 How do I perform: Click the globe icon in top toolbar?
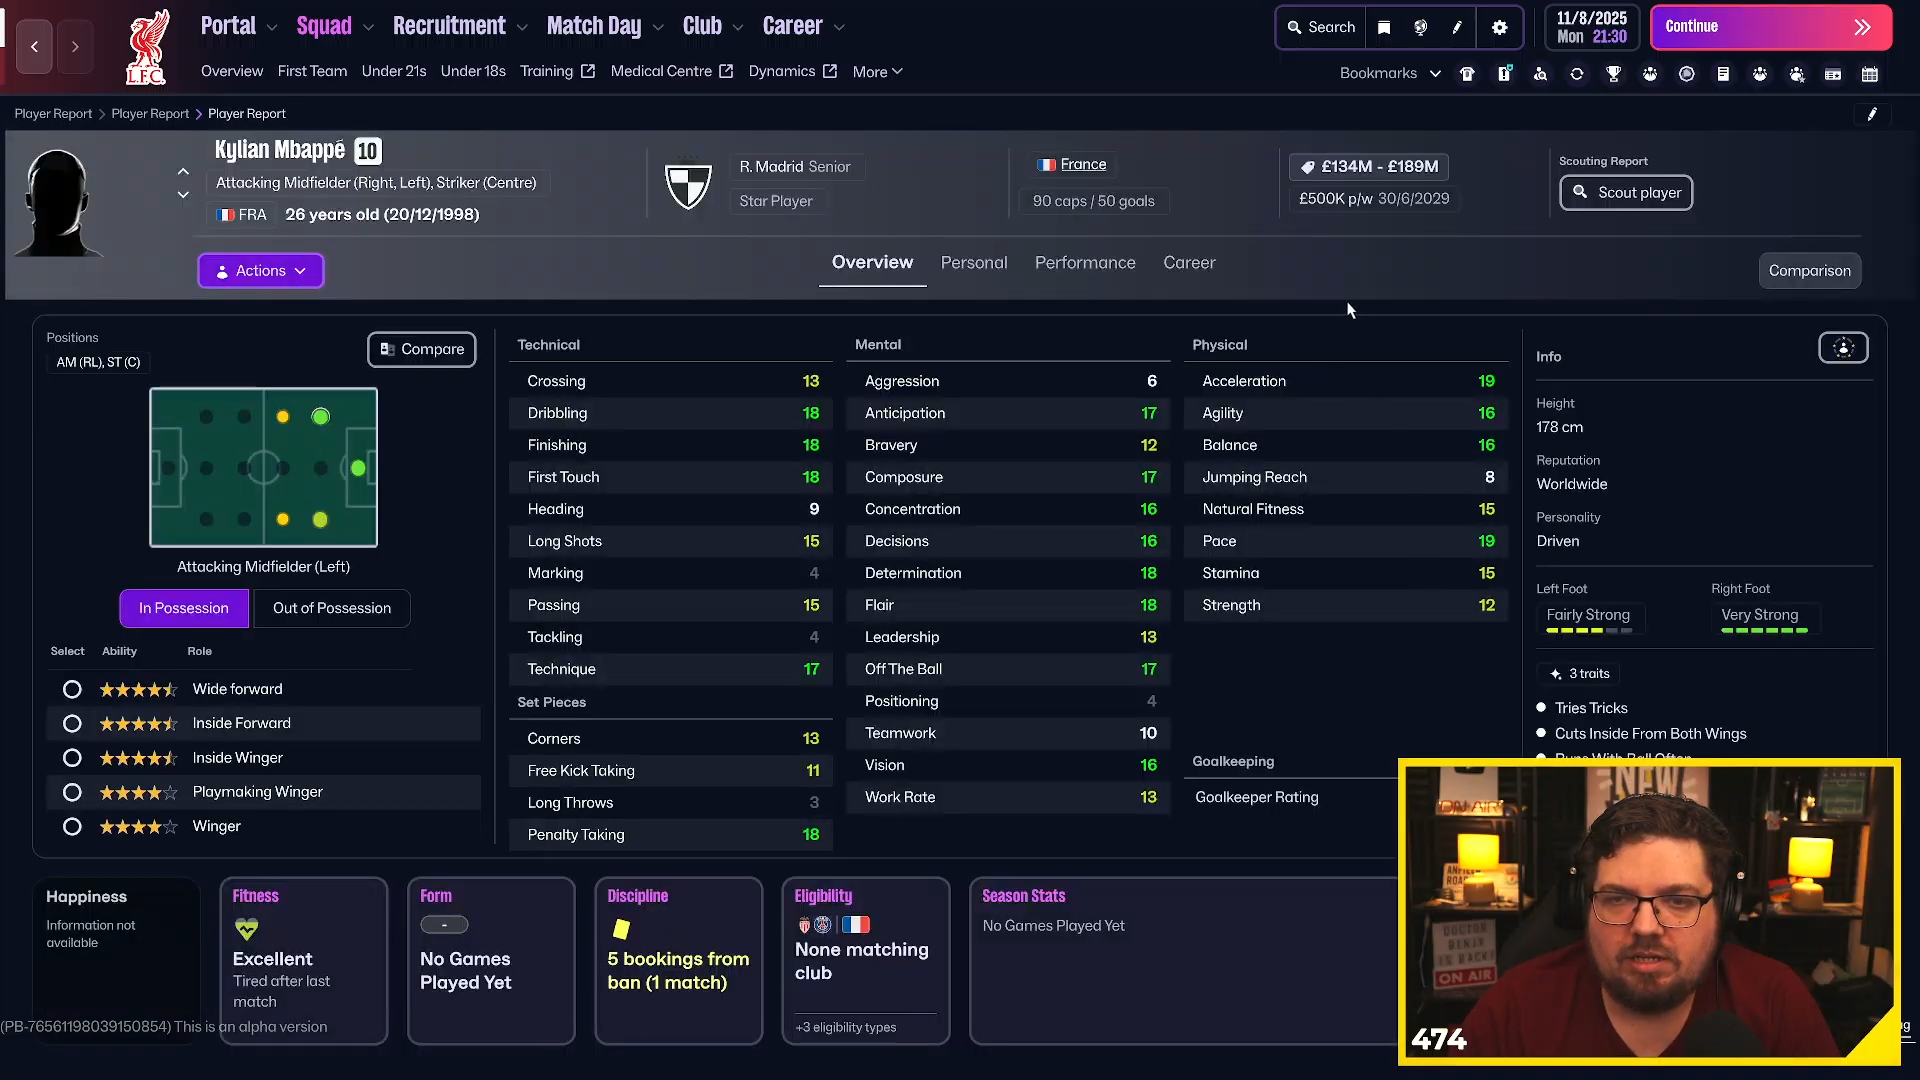click(1420, 27)
